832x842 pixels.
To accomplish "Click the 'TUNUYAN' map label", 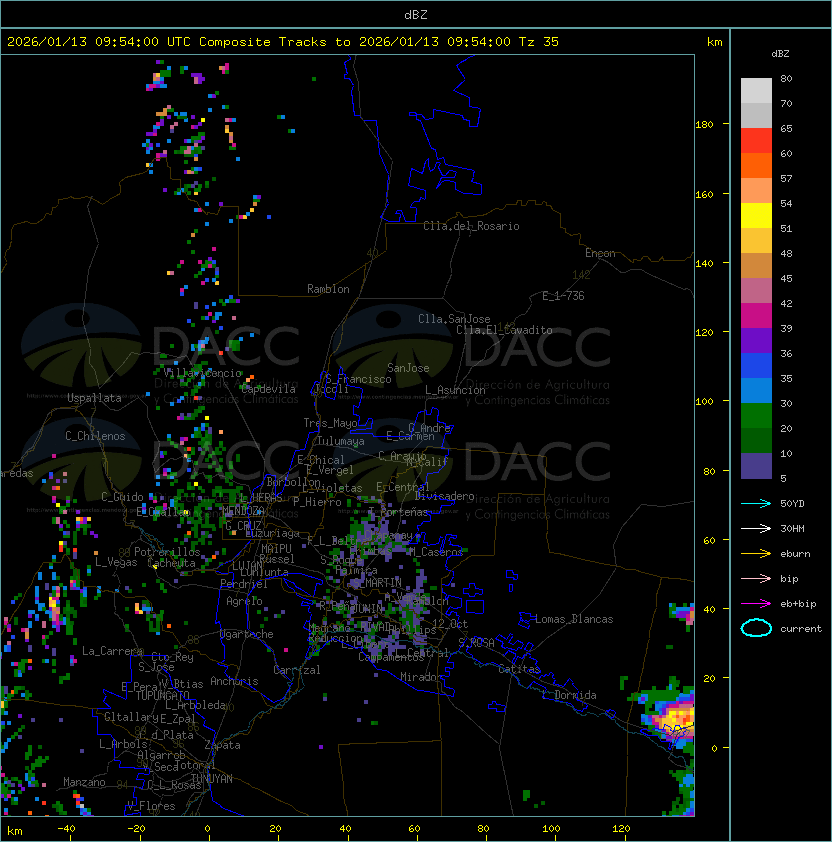I will [x=212, y=779].
